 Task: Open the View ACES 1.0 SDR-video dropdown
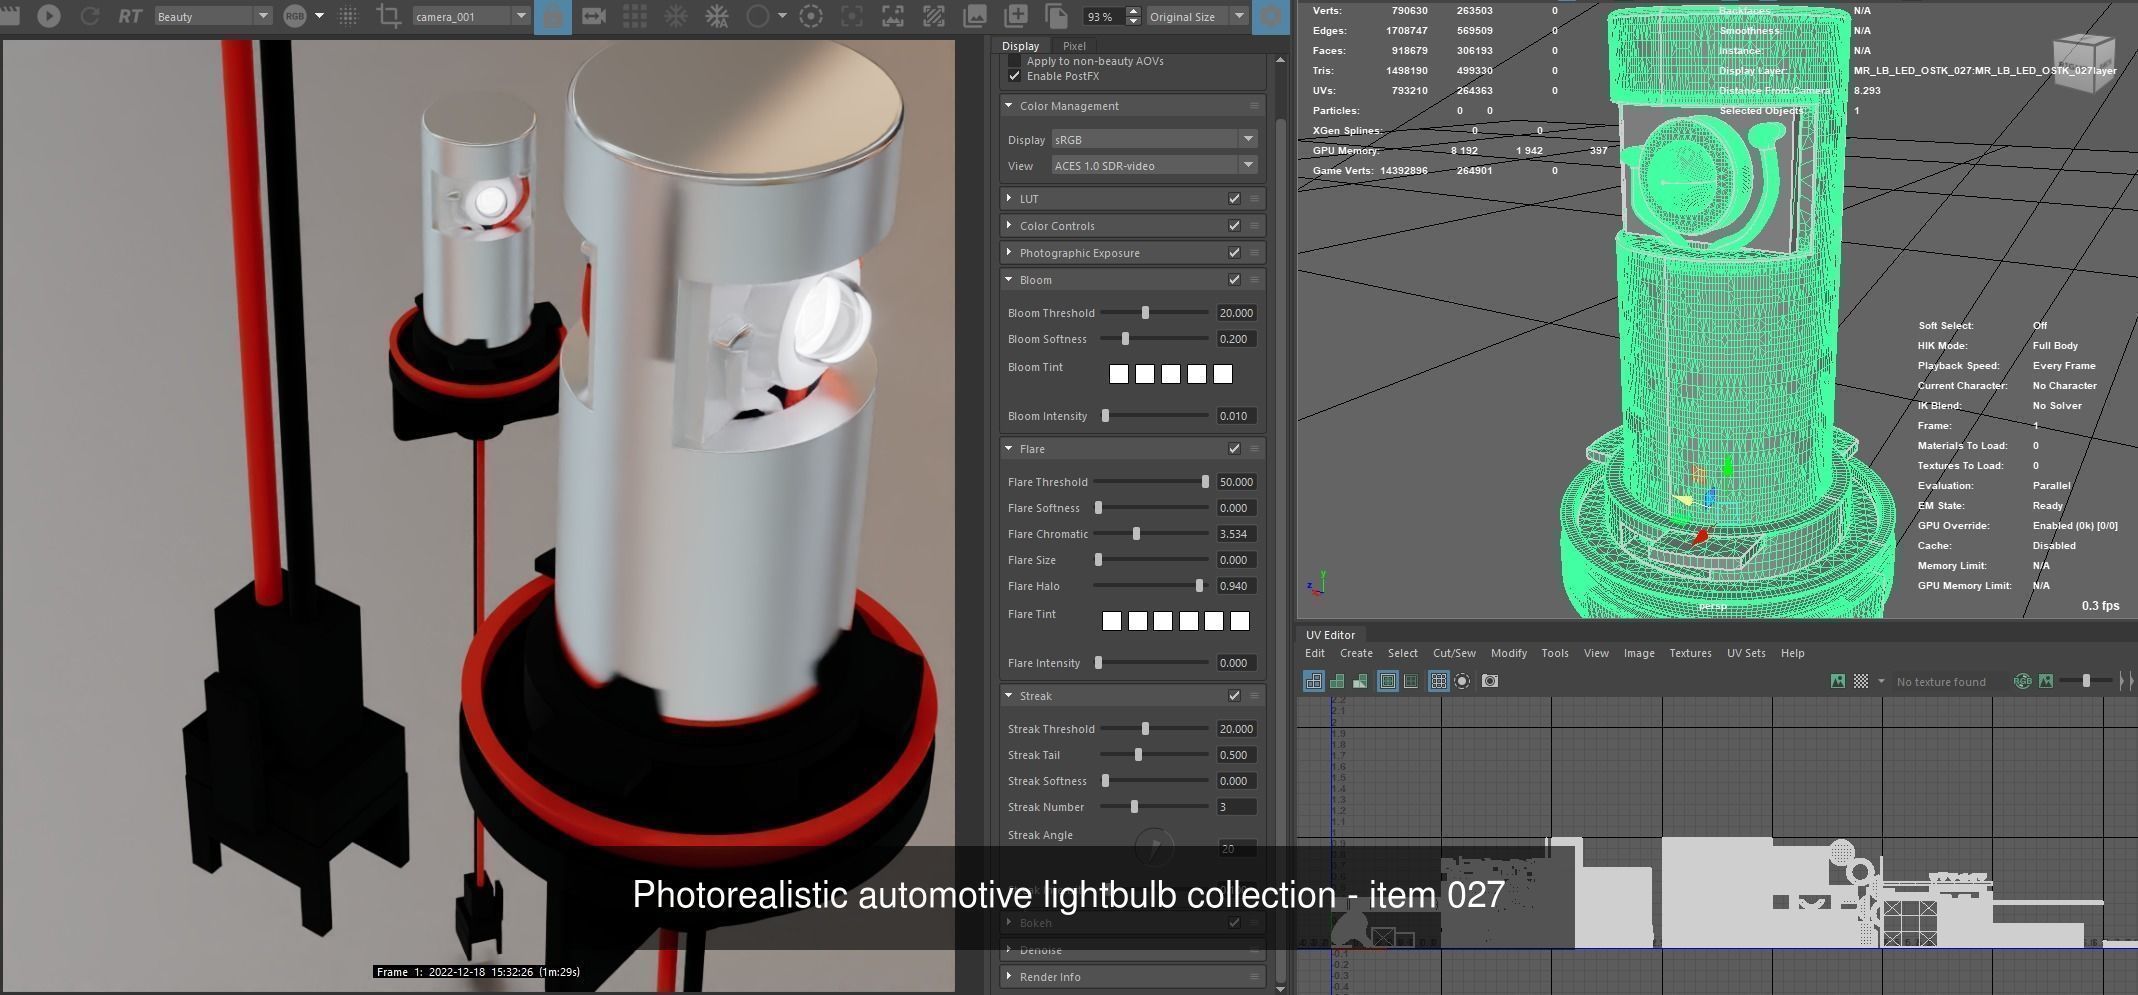click(x=1153, y=166)
